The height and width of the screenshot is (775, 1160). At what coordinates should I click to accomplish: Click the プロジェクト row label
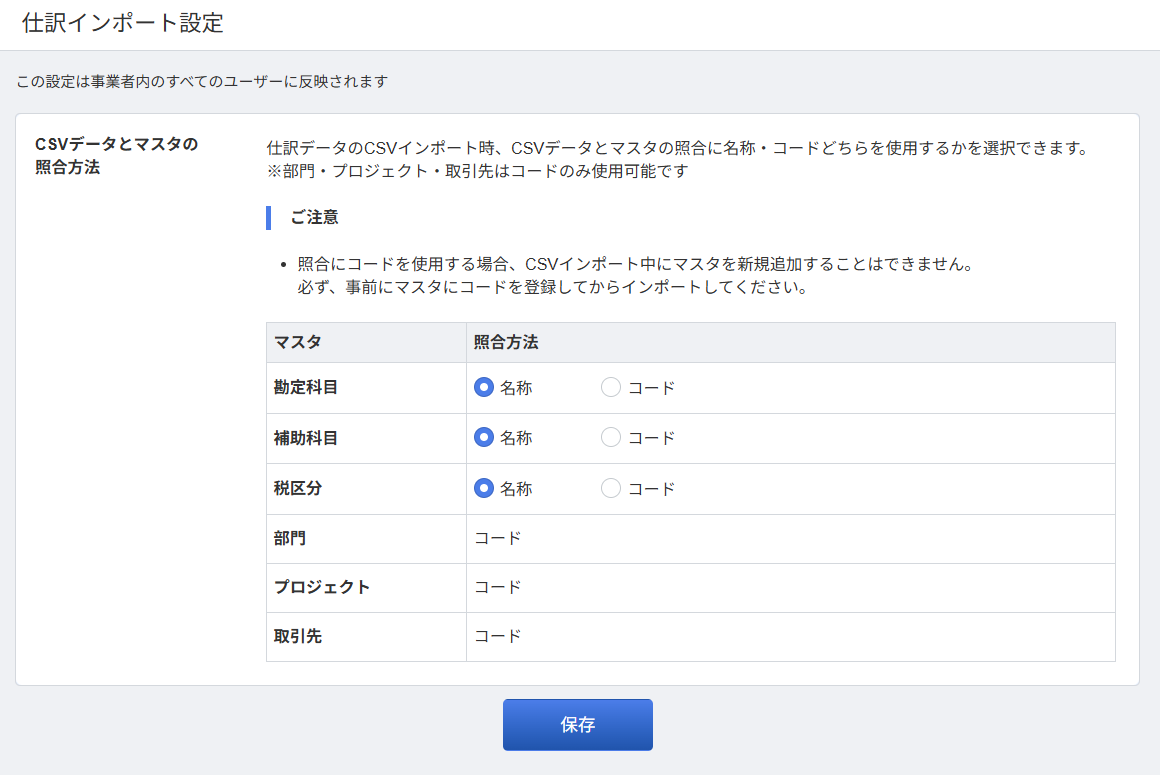click(322, 588)
